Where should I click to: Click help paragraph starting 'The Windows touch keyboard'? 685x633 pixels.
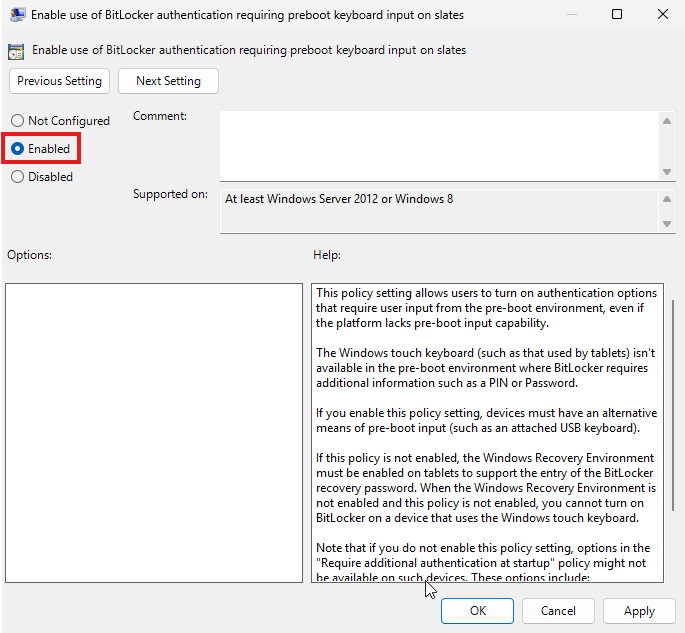(485, 368)
